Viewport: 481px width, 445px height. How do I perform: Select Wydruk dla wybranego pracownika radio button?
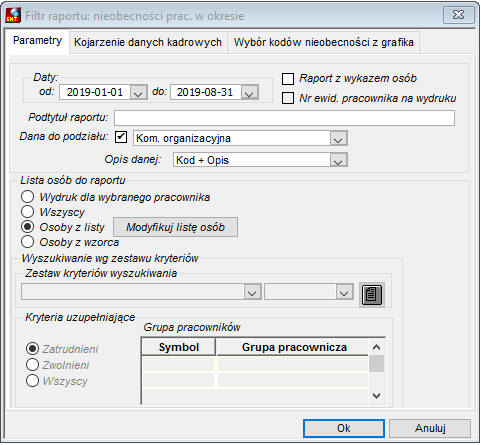(x=27, y=197)
